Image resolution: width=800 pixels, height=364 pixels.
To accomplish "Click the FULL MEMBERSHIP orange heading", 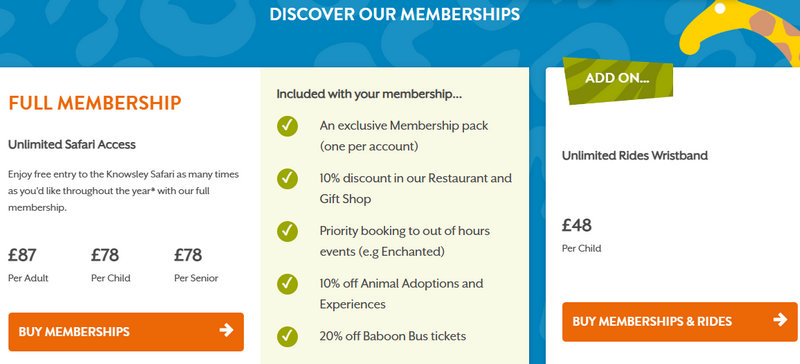I will pyautogui.click(x=95, y=103).
